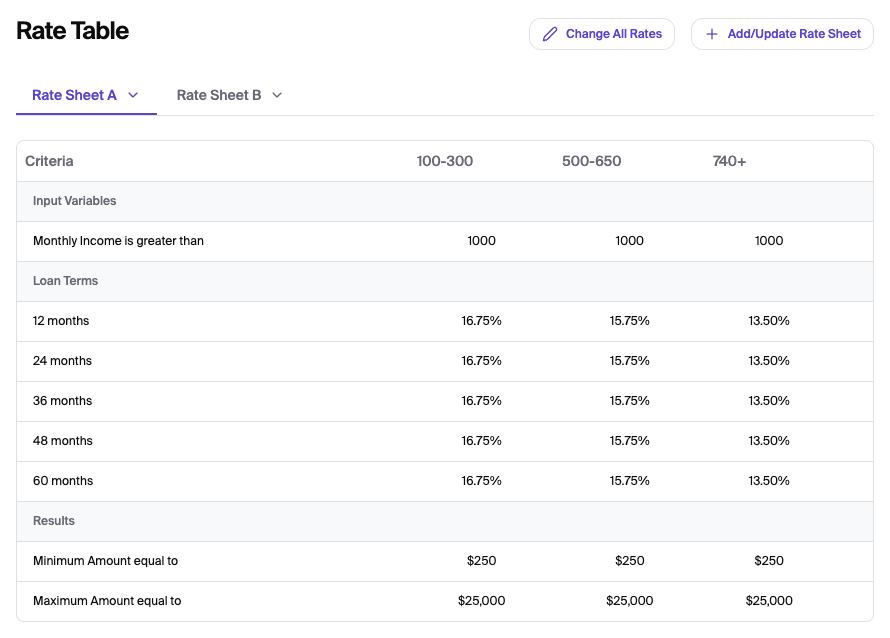This screenshot has width=890, height=638.
Task: Select the Rate Sheet A tab
Action: click(x=74, y=95)
